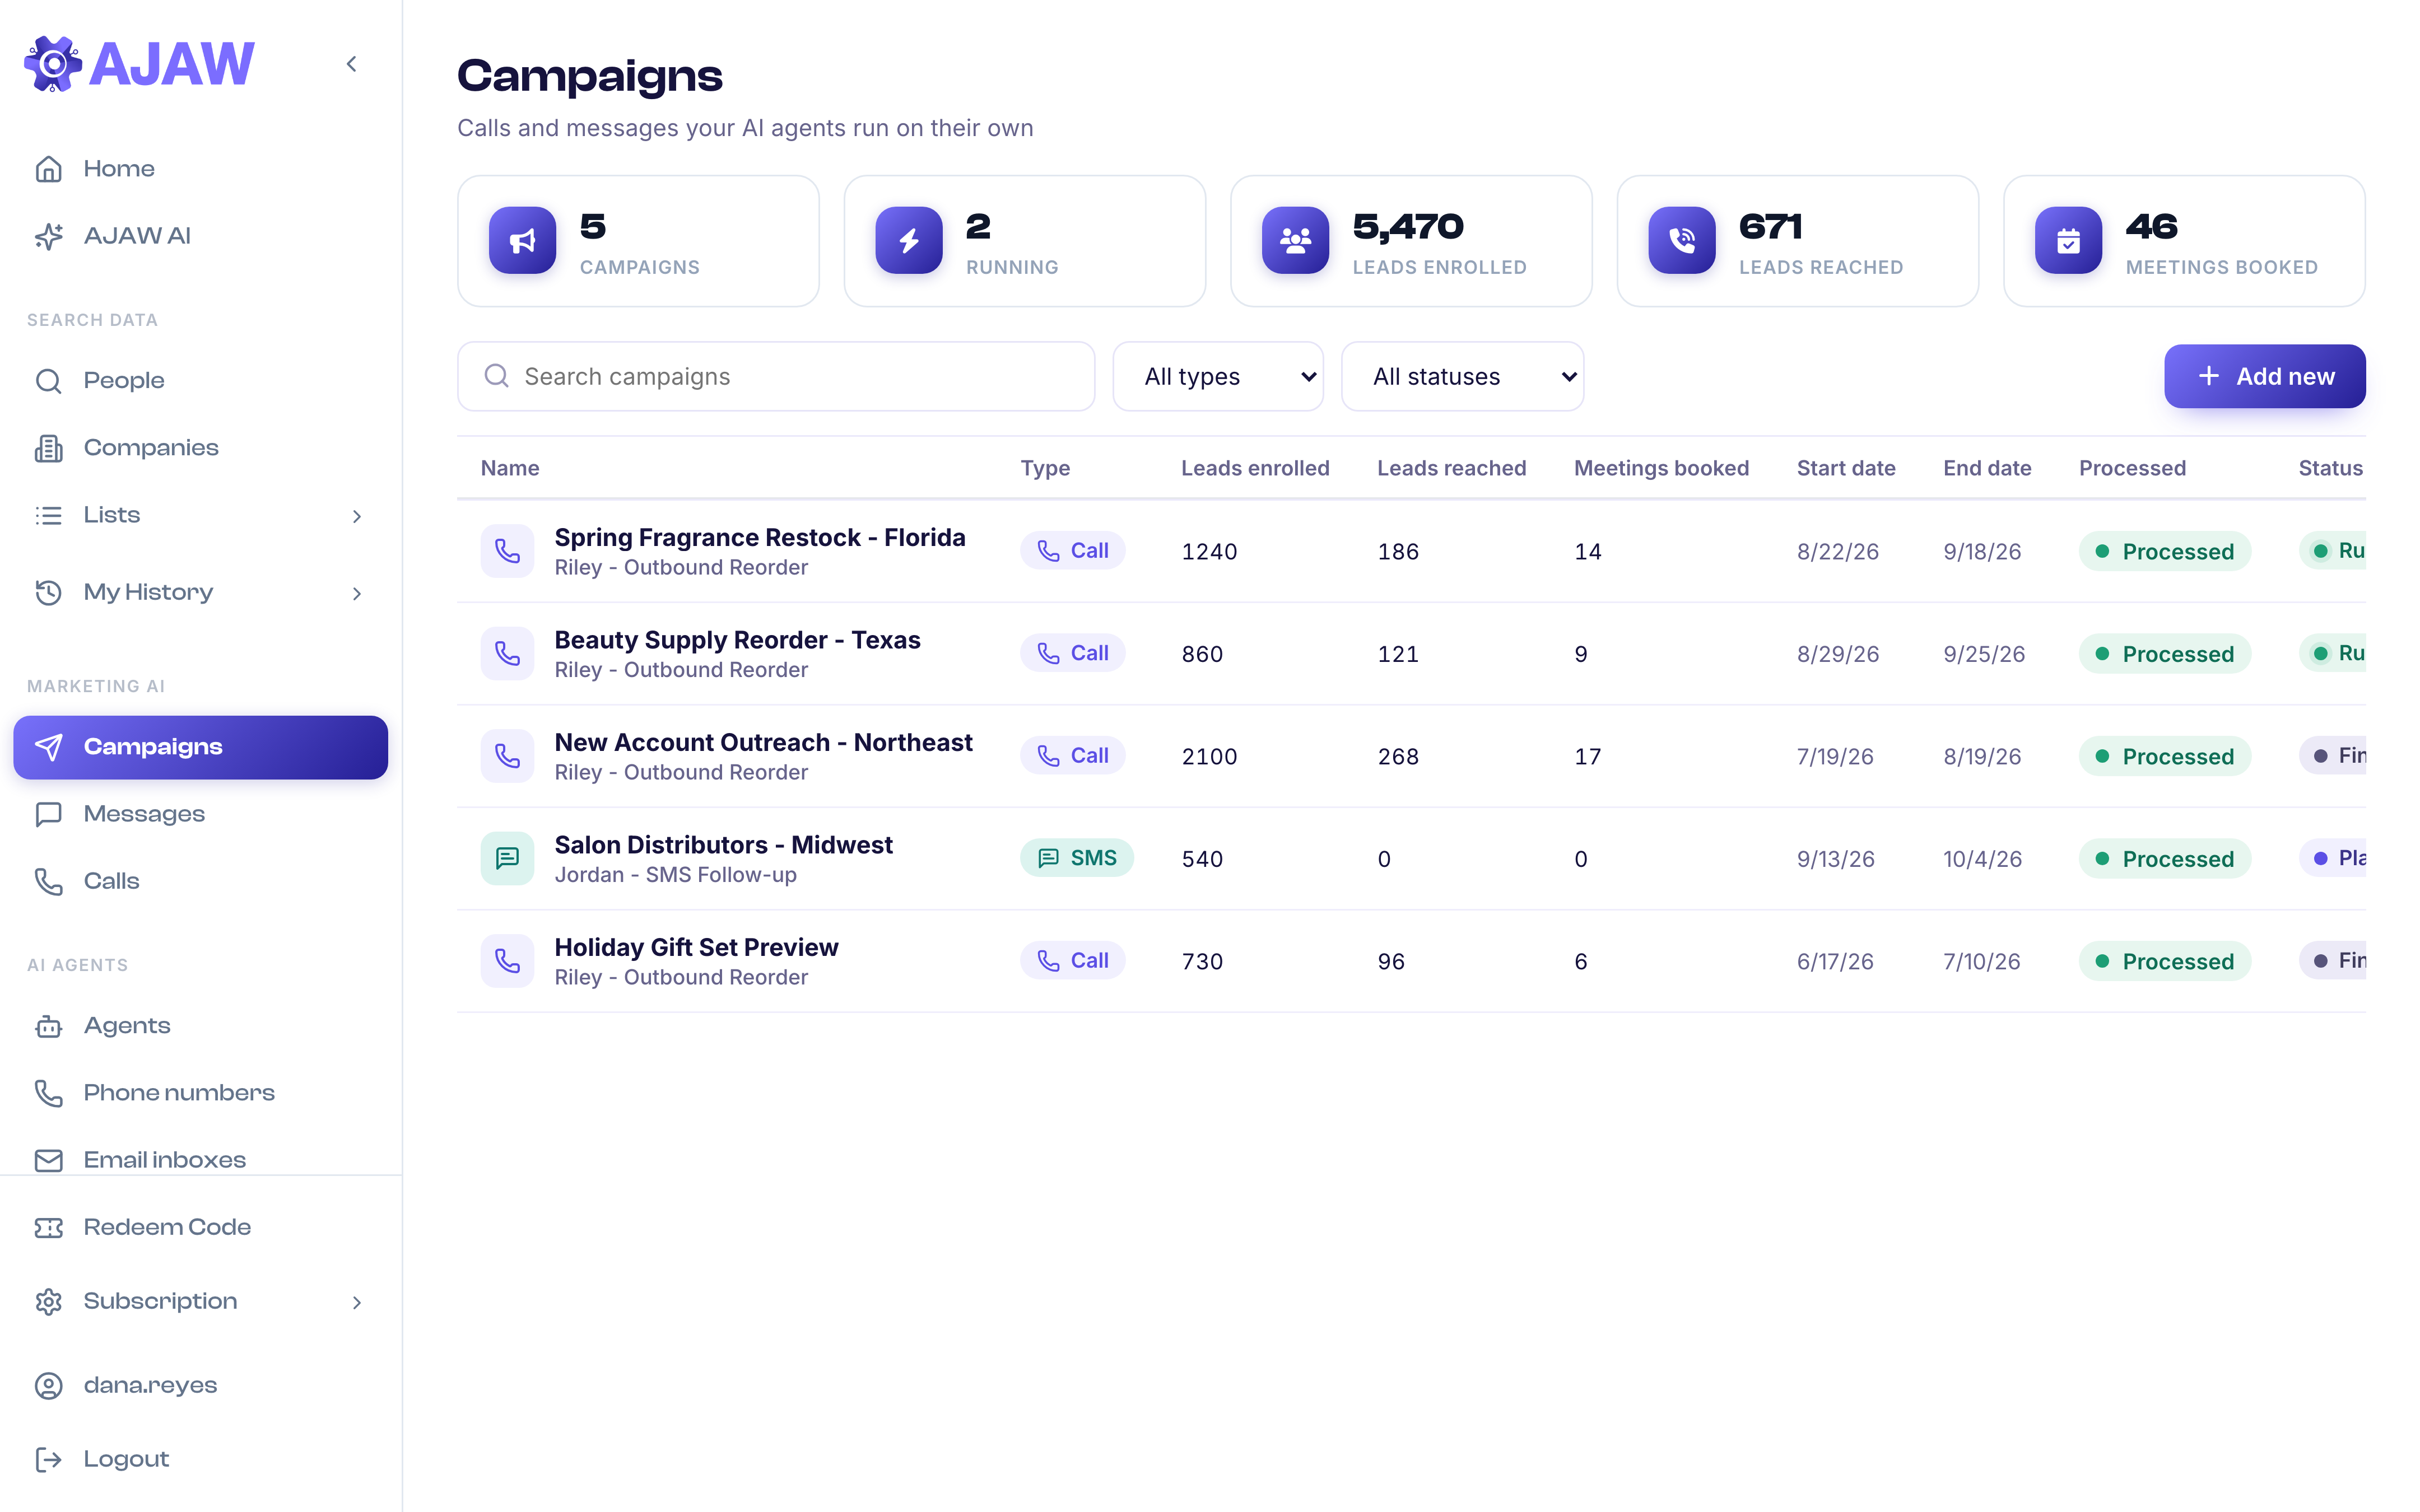2420x1512 pixels.
Task: Click phone icon beside Beauty Supply Reorder
Action: [507, 654]
